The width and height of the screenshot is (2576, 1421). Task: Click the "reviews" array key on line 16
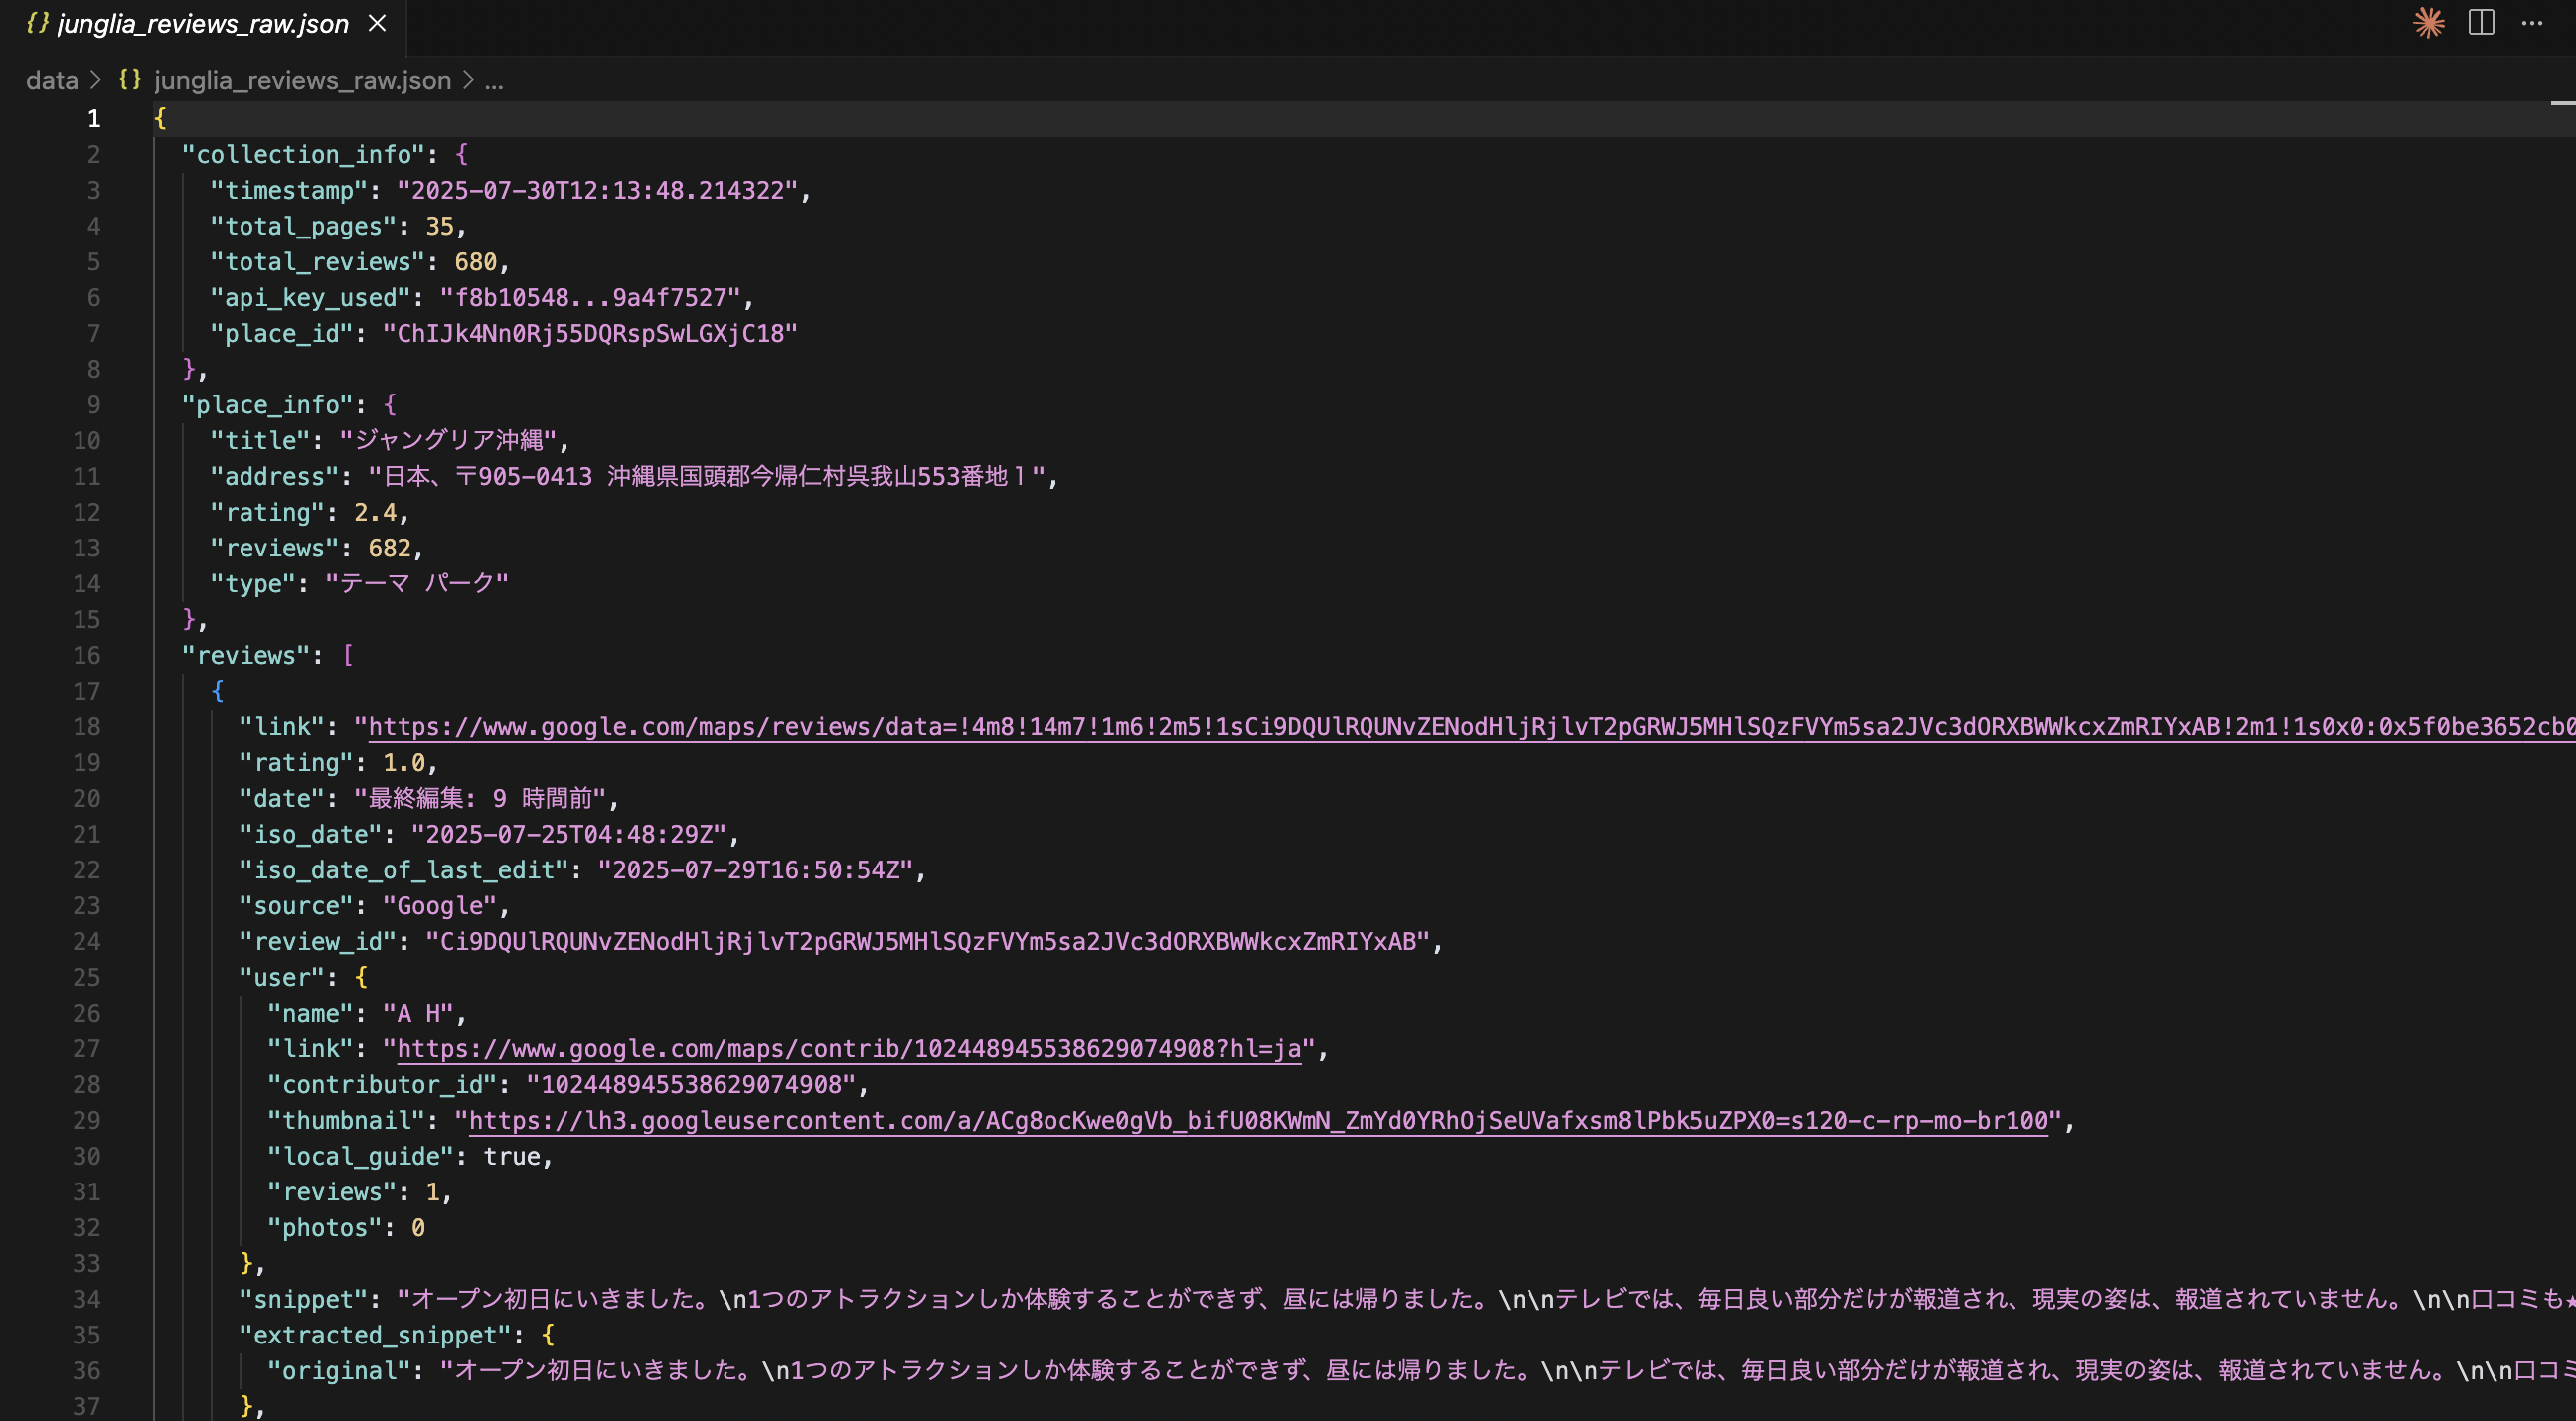(246, 656)
